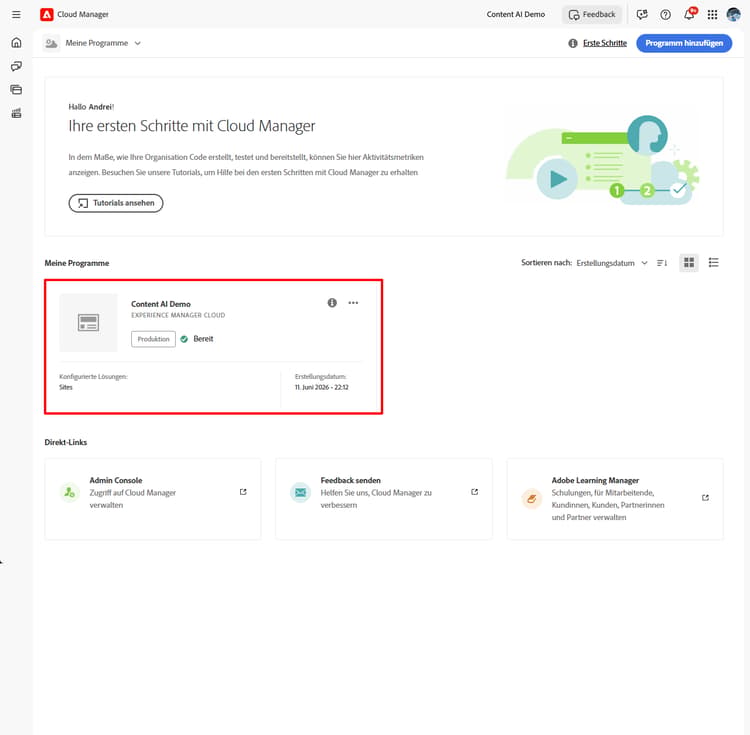The height and width of the screenshot is (735, 750).
Task: Expand the Meine Programme dropdown
Action: tap(103, 43)
